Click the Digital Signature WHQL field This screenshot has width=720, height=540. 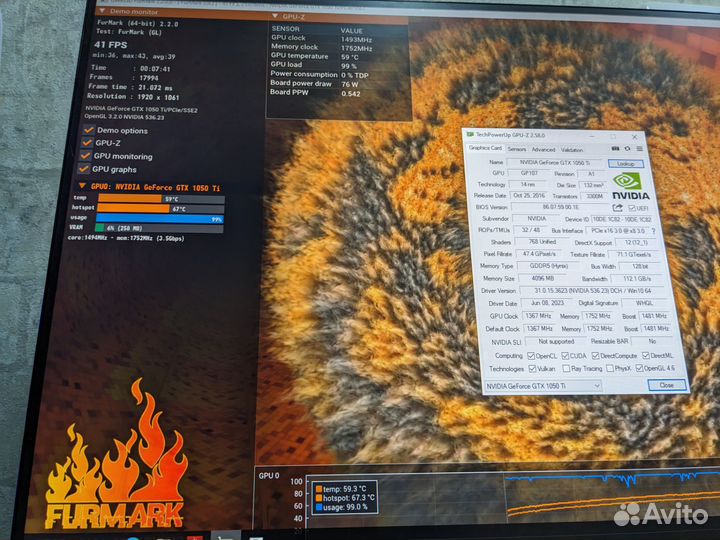tap(644, 303)
